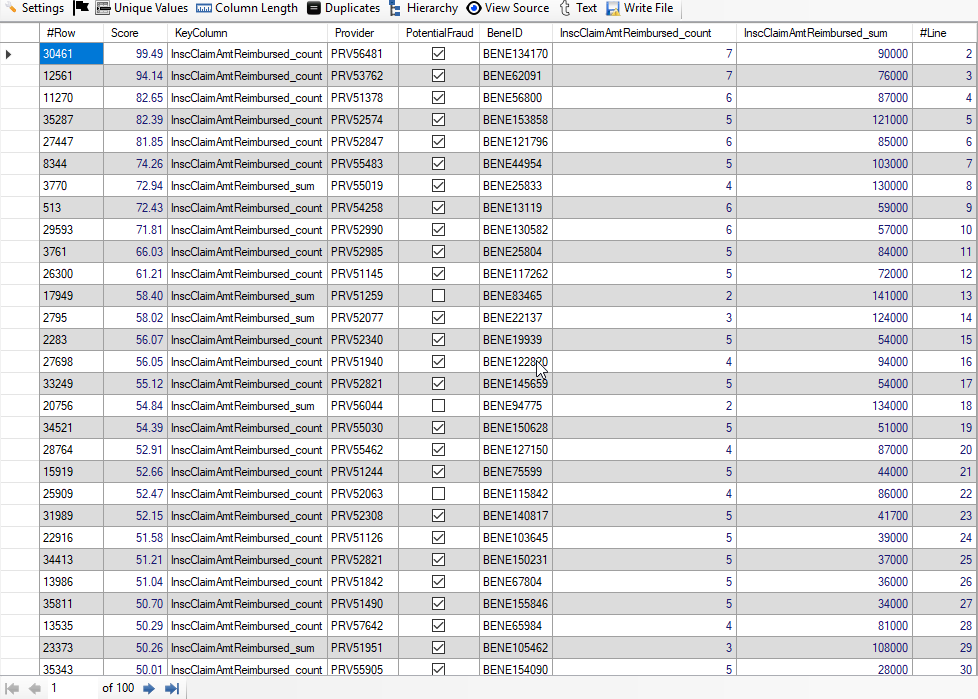Open the Column Length tool
Viewport: 978px width, 699px height.
coord(247,8)
